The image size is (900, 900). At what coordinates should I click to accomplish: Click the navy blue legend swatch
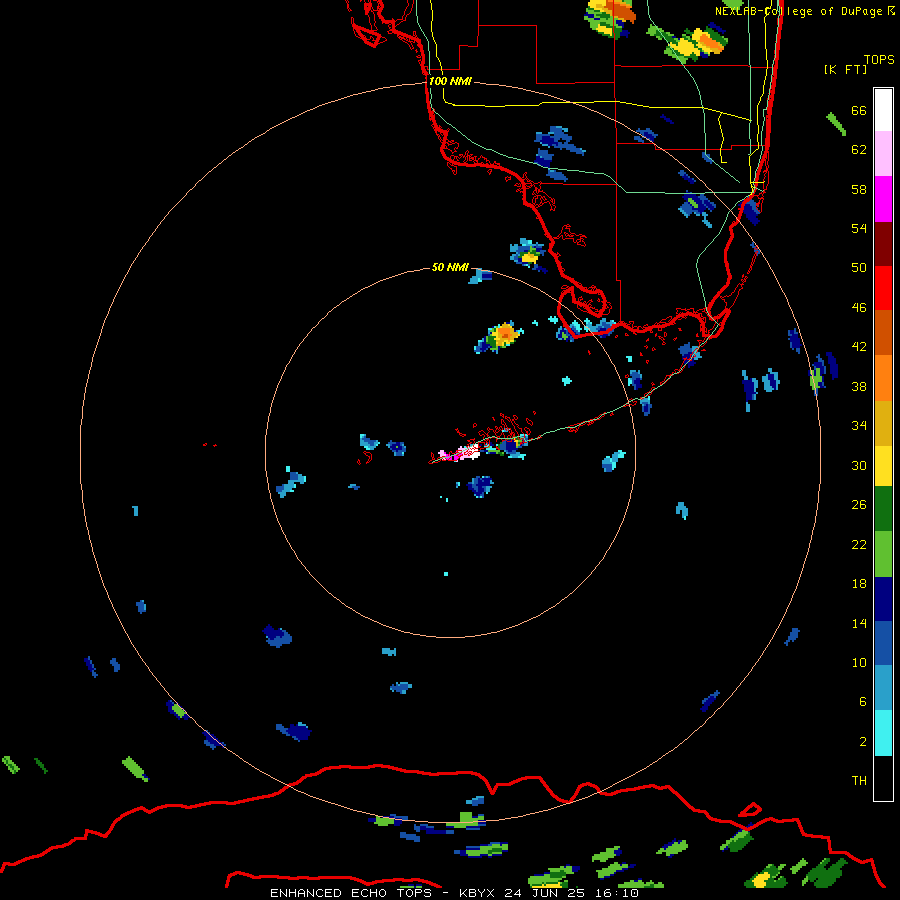pyautogui.click(x=883, y=599)
